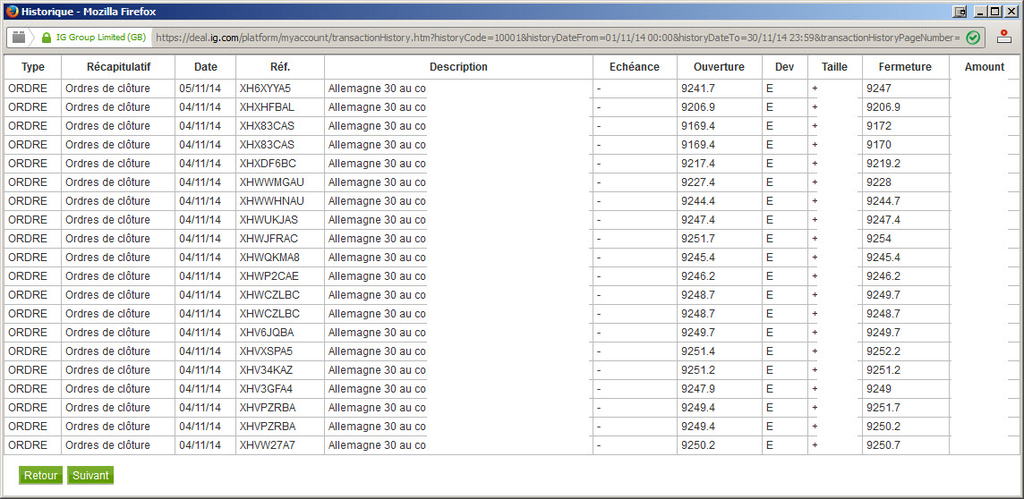Select reference XHWUKJAS
Image resolution: width=1024 pixels, height=499 pixels.
[268, 219]
